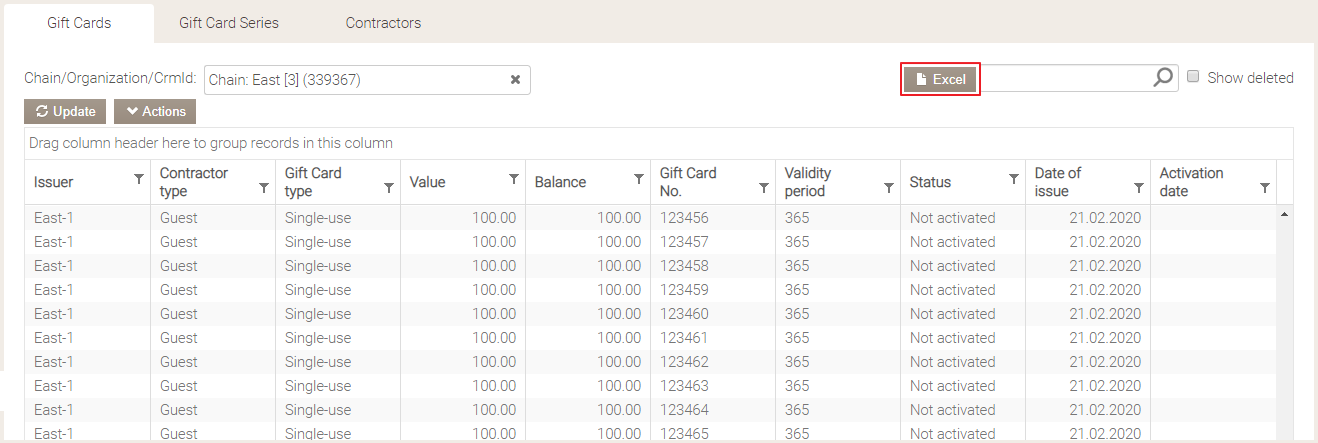Image resolution: width=1318 pixels, height=443 pixels.
Task: Open filter for Contractor type column
Action: [x=264, y=187]
